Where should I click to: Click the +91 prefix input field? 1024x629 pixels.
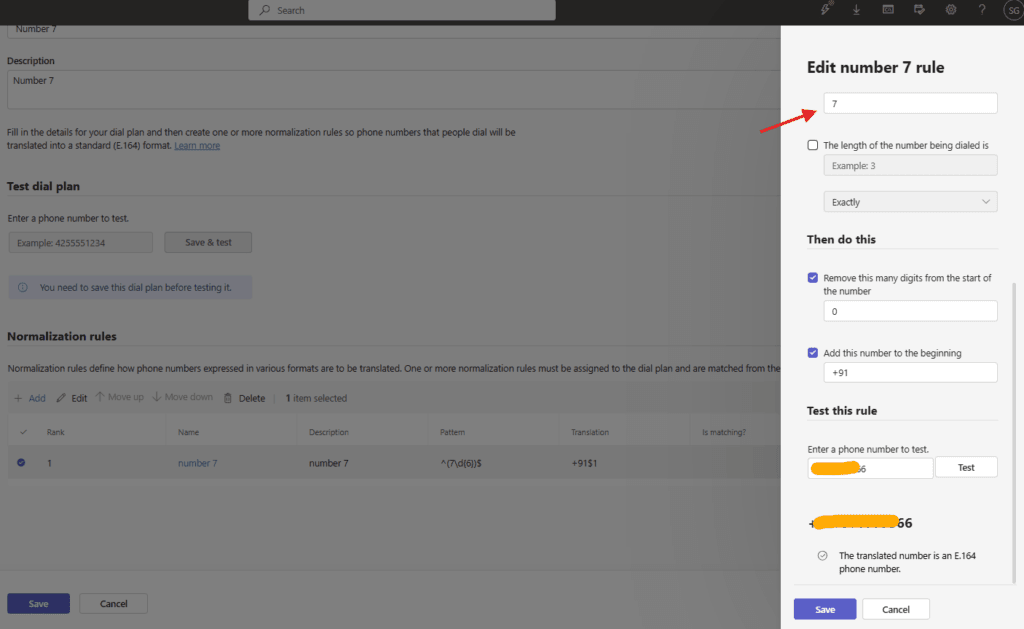(909, 372)
